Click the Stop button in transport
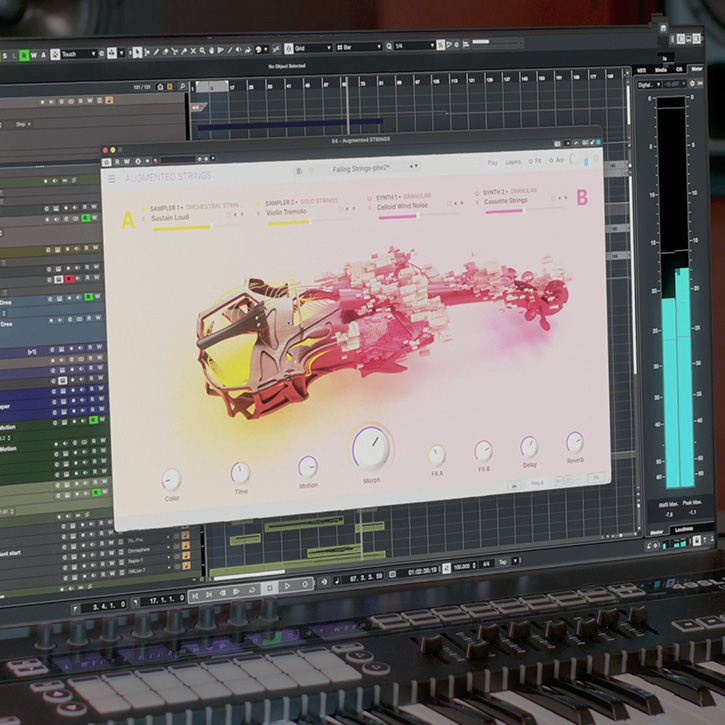 pyautogui.click(x=270, y=587)
